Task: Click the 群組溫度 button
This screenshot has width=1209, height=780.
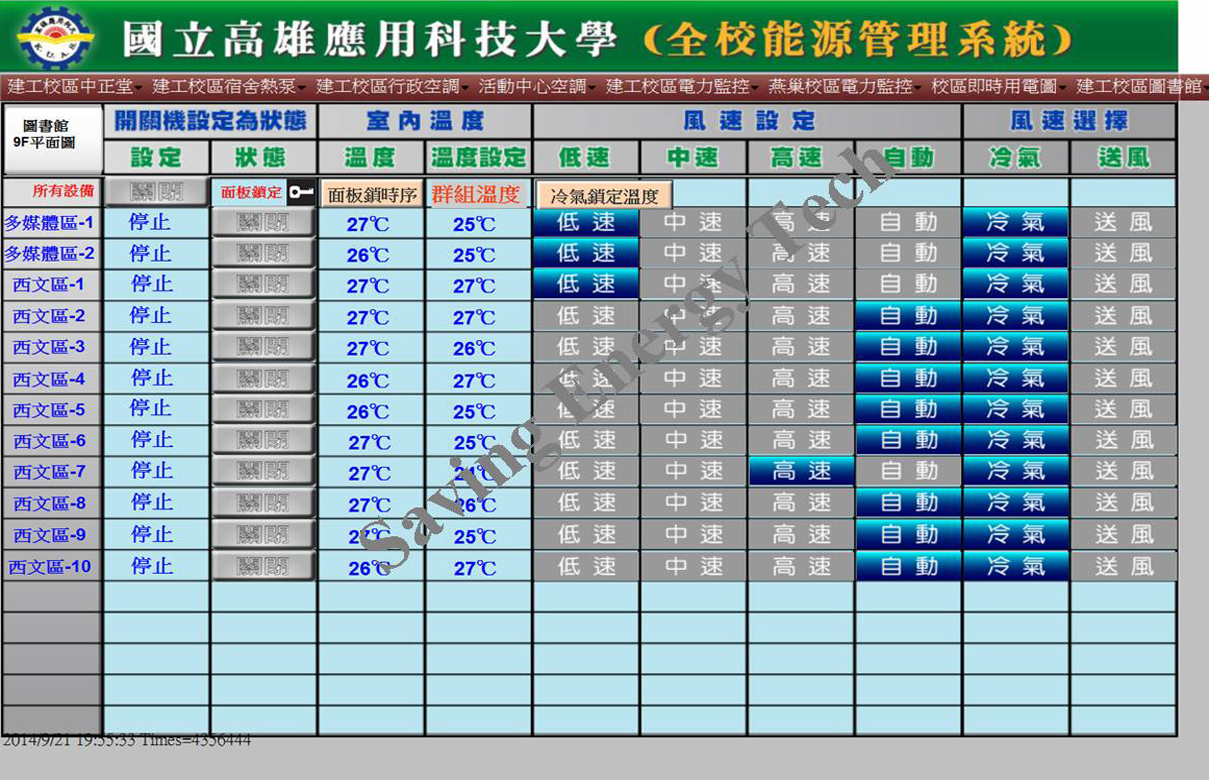Action: coord(475,194)
